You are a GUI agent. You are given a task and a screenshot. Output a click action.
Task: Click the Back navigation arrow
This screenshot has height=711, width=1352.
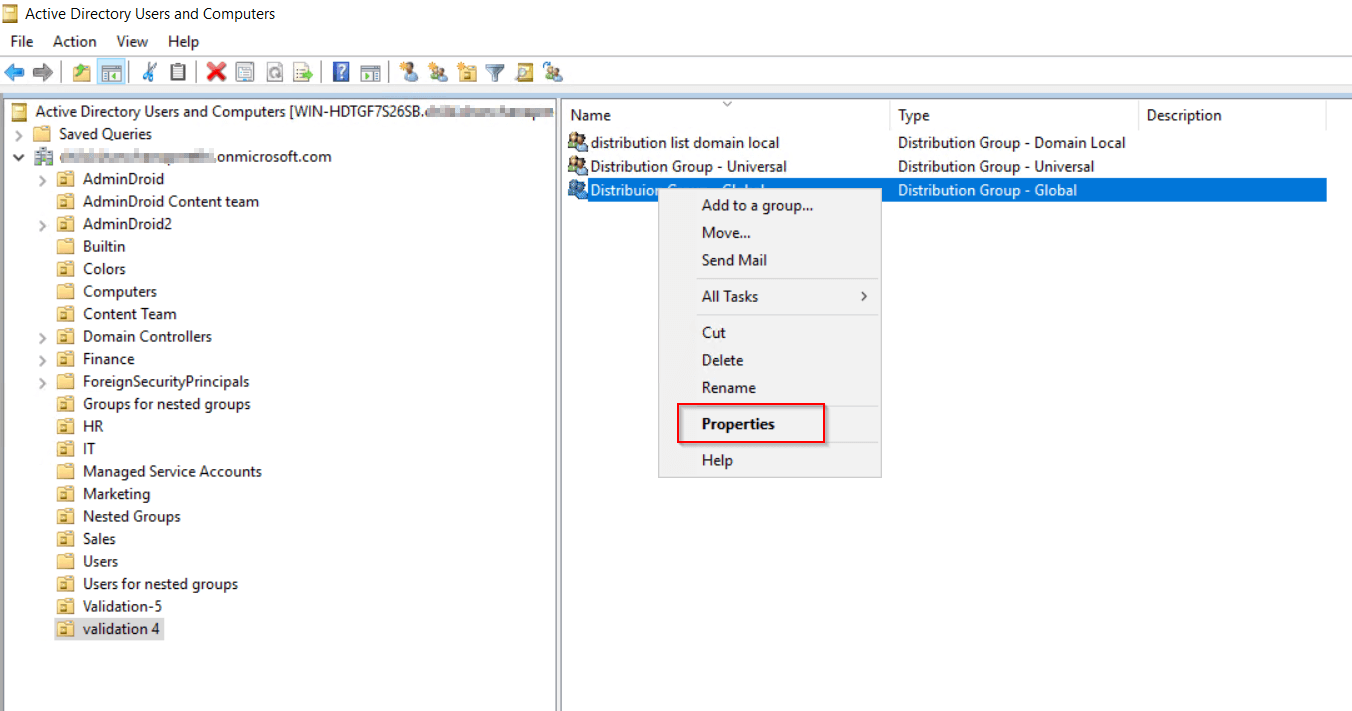[x=13, y=72]
